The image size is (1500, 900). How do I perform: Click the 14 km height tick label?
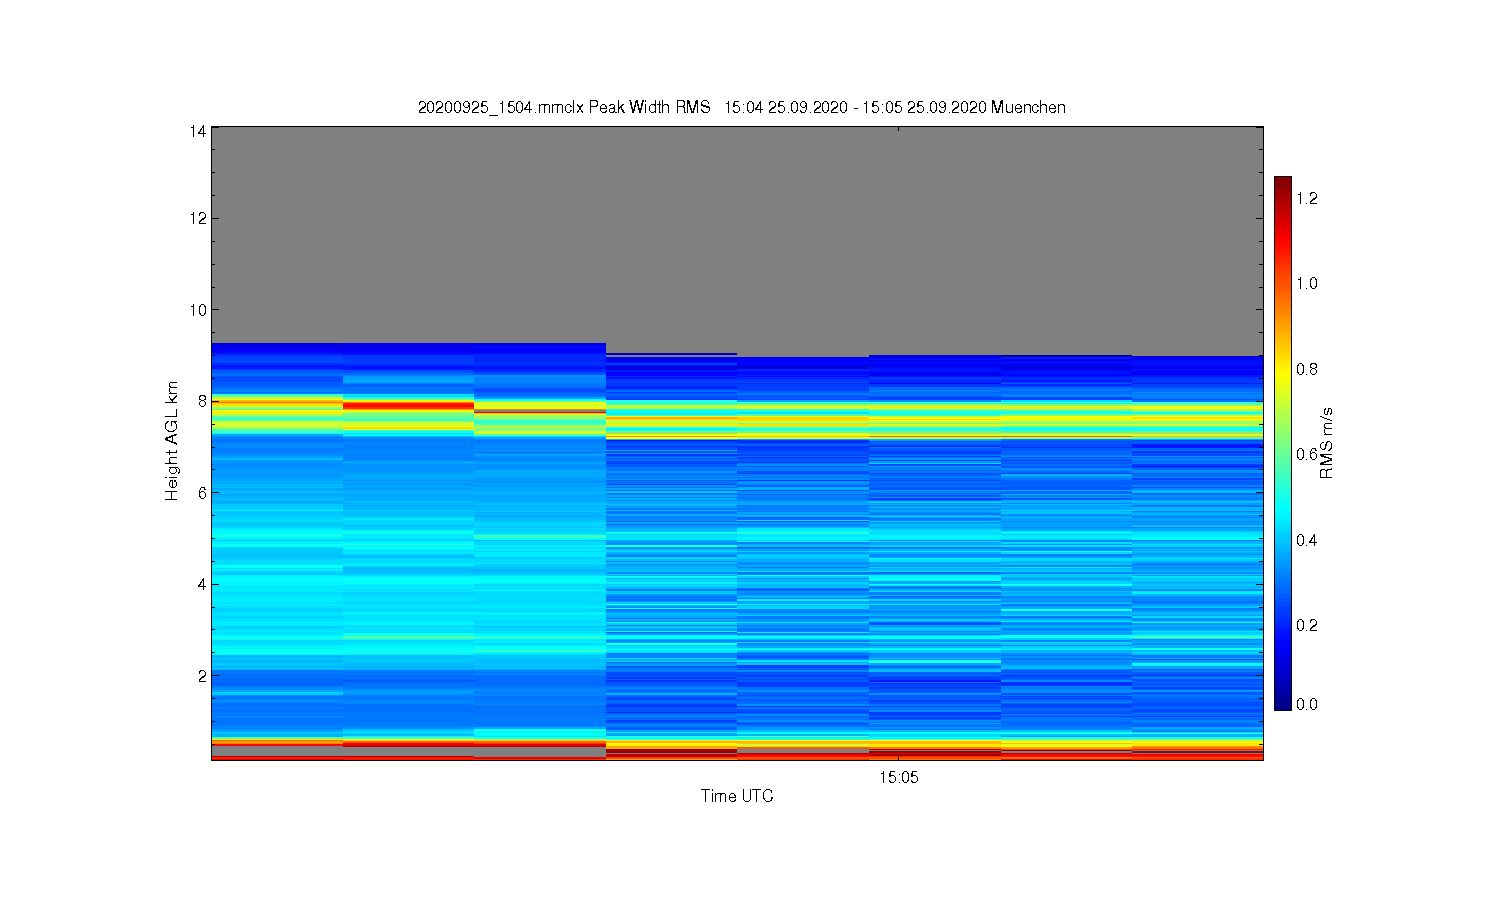pos(198,131)
